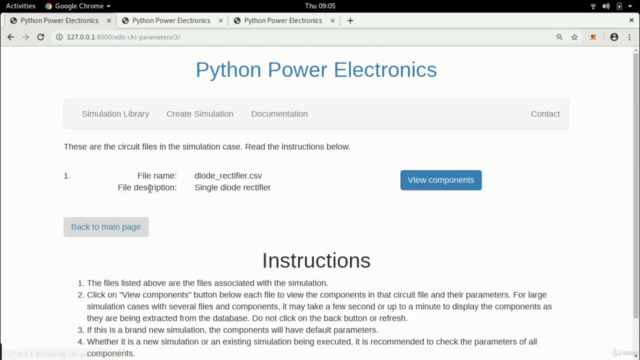Viewport: 640px width, 360px height.
Task: Click the battery status icon in top bar
Action: (619, 6)
